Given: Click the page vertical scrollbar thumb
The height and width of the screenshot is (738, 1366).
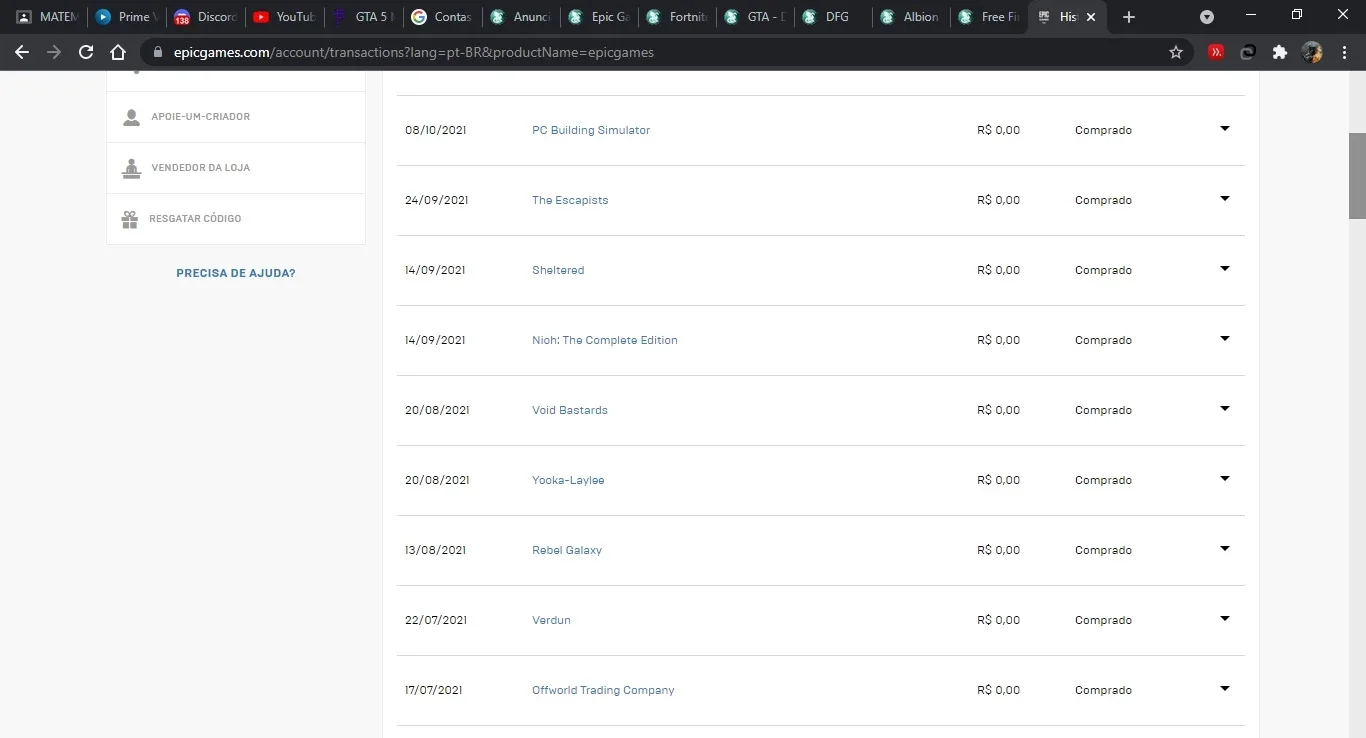Looking at the screenshot, I should click(1357, 176).
